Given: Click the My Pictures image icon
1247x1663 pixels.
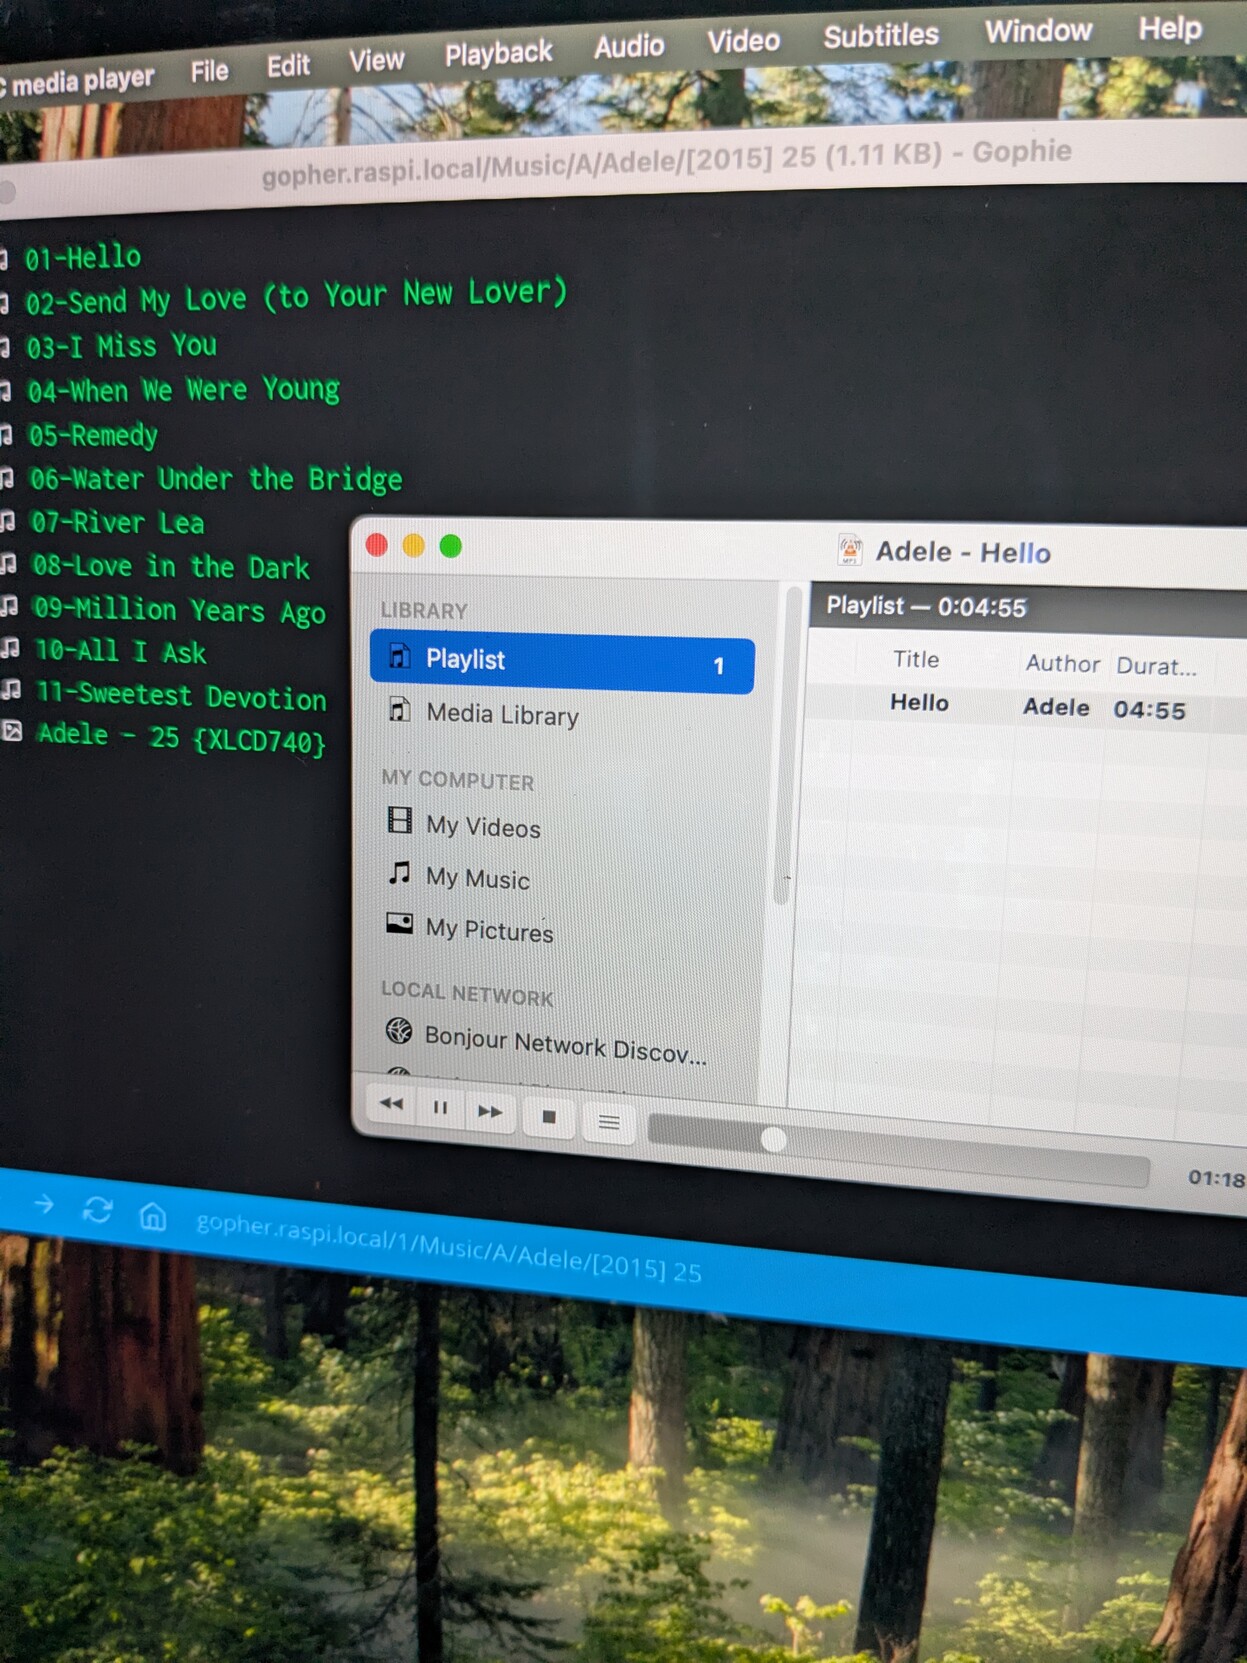Looking at the screenshot, I should (x=399, y=923).
